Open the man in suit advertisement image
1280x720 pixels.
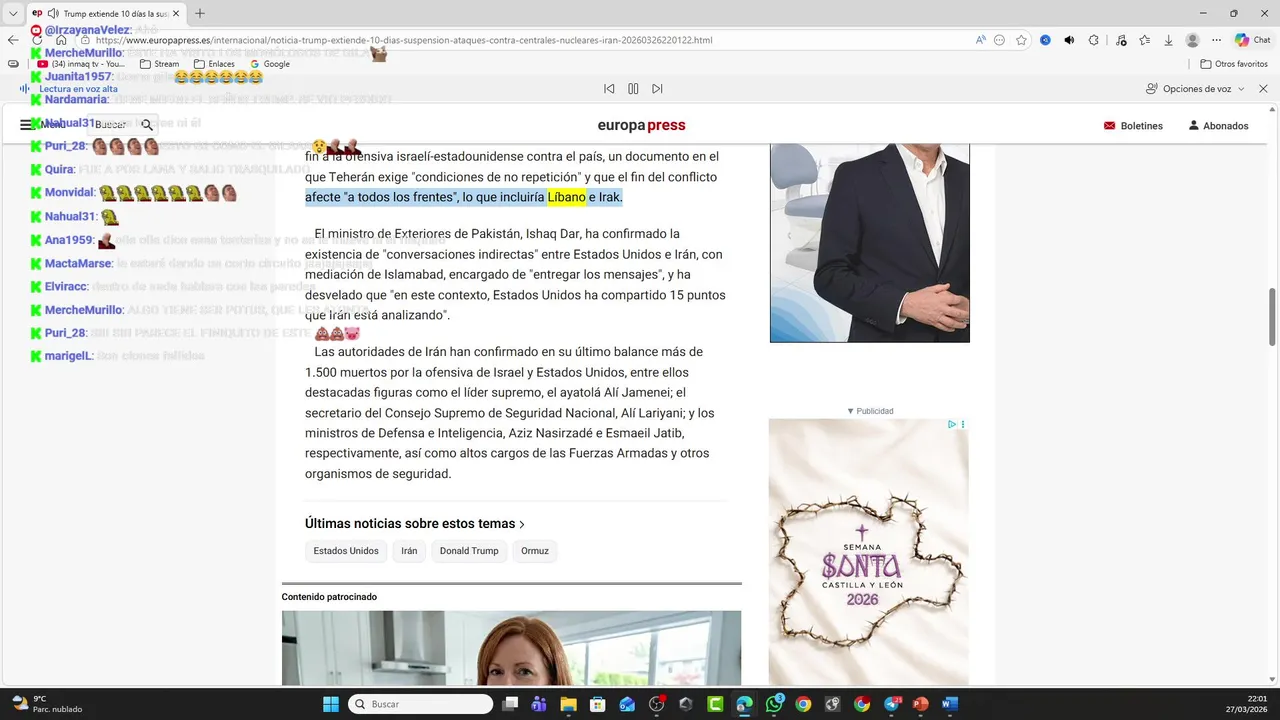point(870,243)
